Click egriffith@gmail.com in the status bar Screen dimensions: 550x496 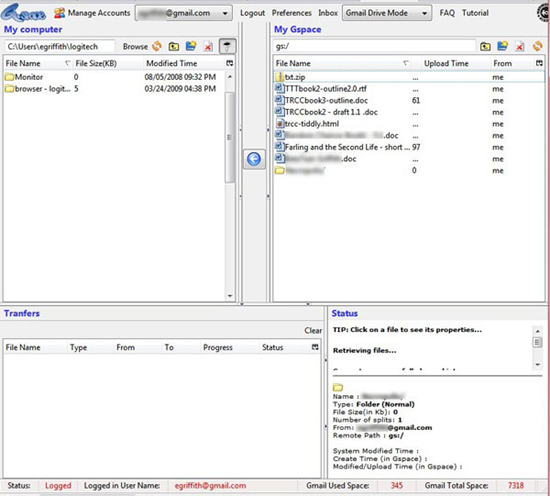point(210,485)
